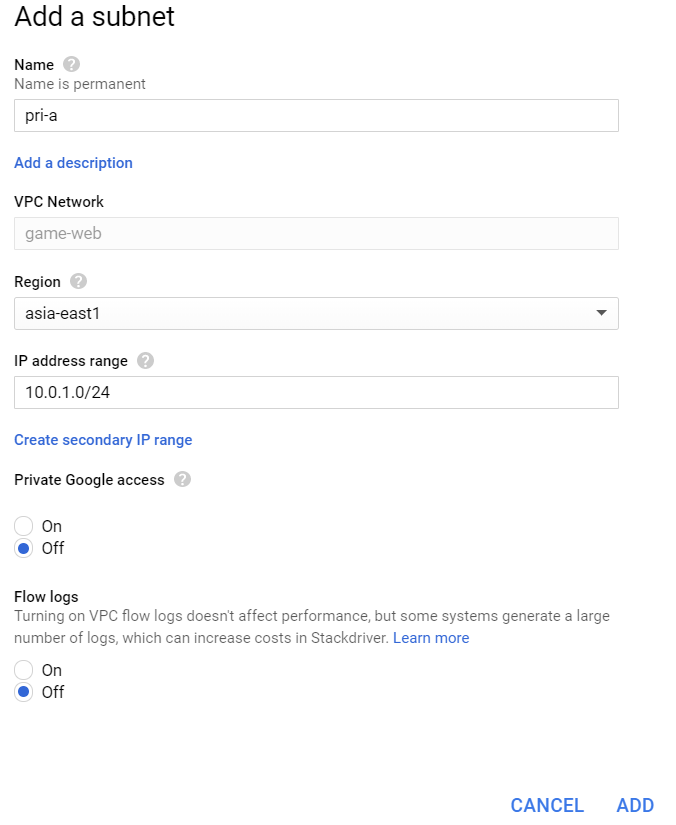Screen dimensions: 676x825
Task: Open the Region help tooltip icon
Action: click(79, 282)
